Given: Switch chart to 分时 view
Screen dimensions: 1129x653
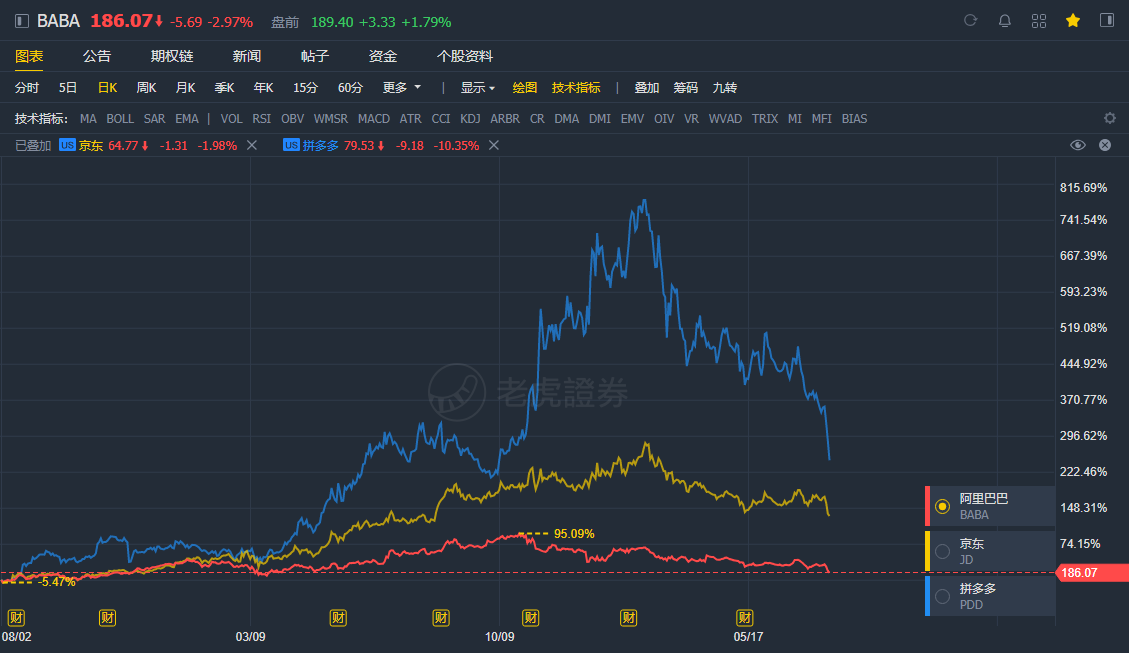Looking at the screenshot, I should [27, 88].
